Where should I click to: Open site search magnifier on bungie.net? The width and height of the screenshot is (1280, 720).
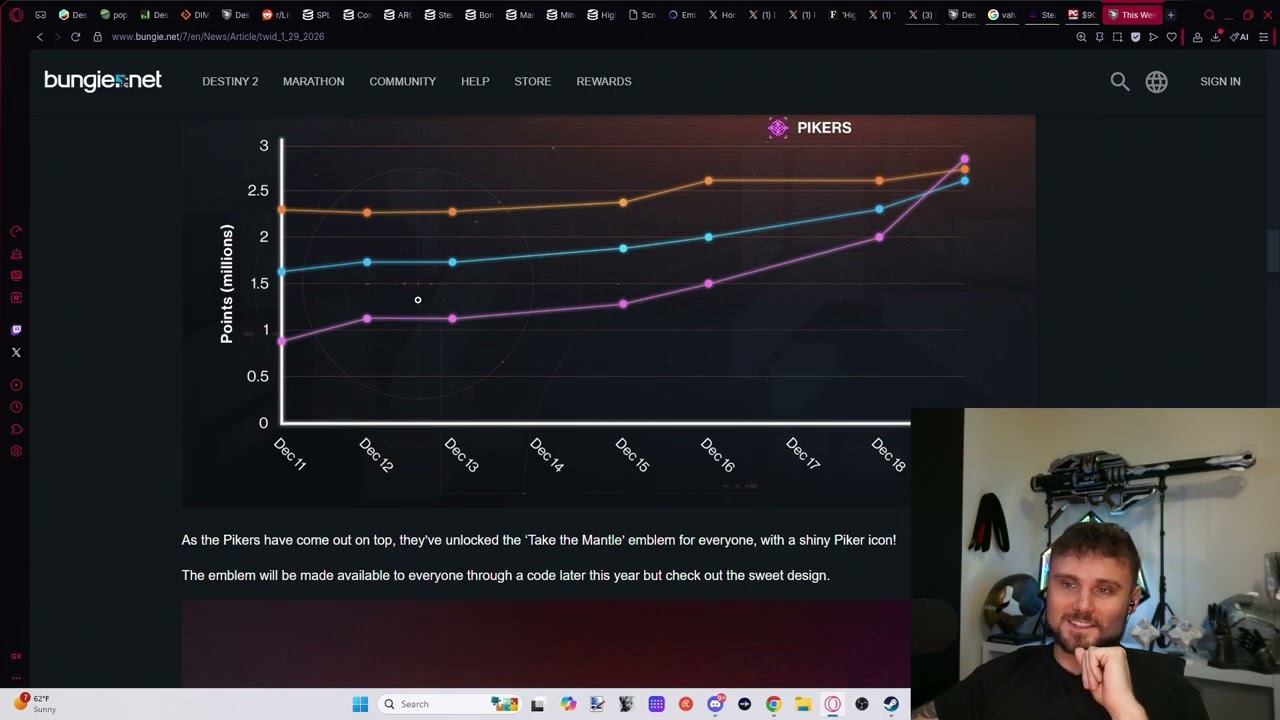tap(1120, 82)
